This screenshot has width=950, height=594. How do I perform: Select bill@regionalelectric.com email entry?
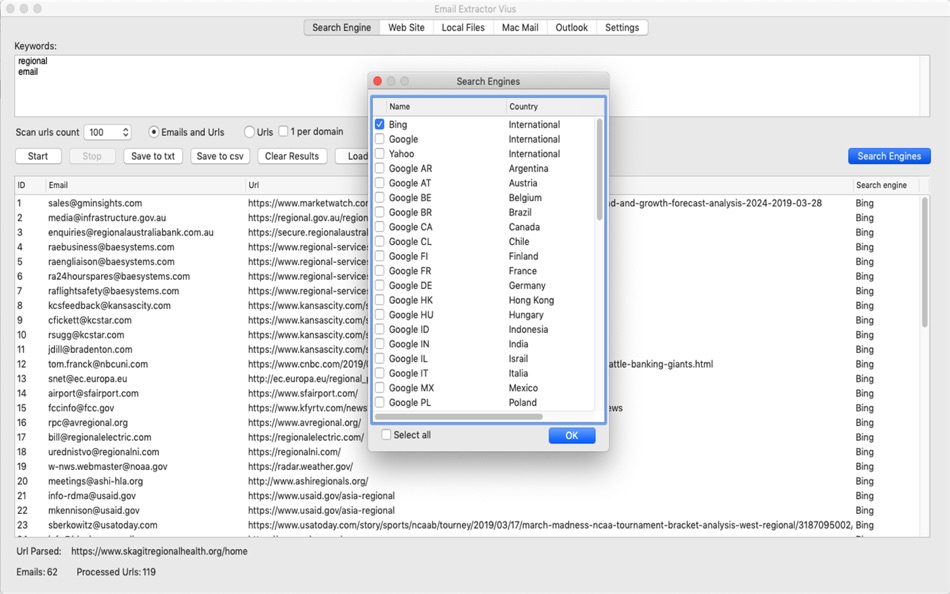(100, 437)
